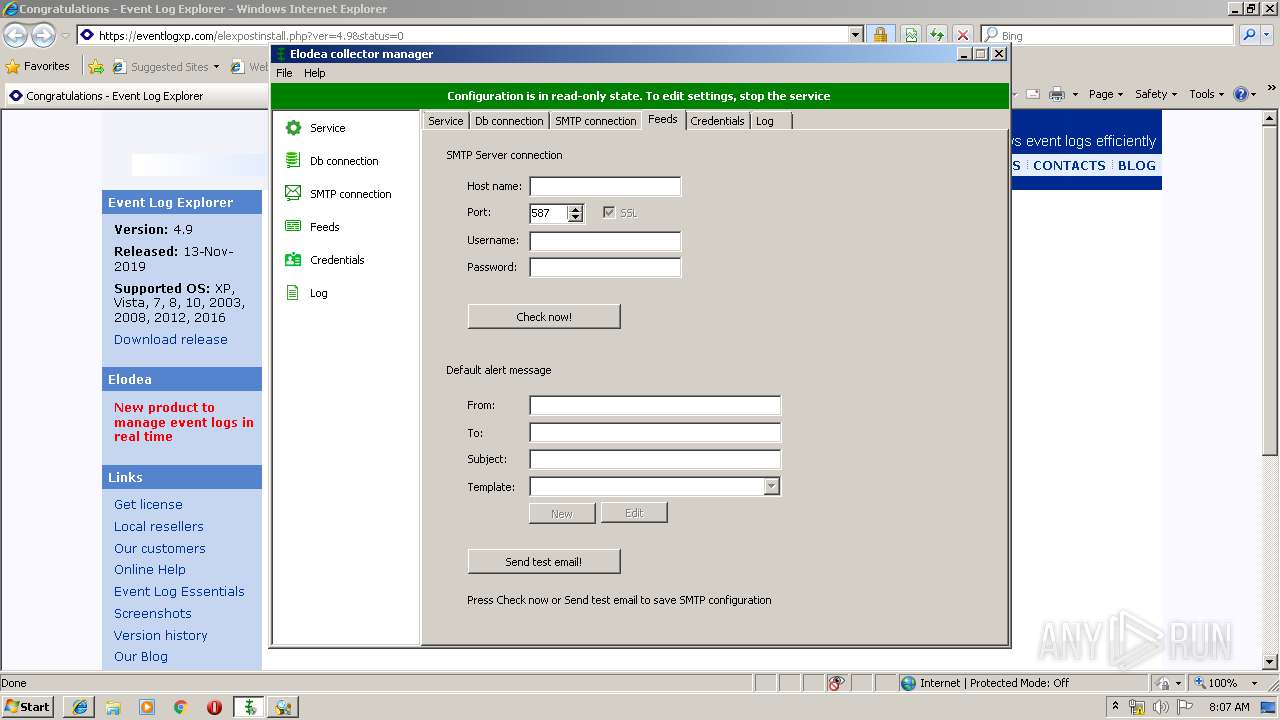Click the IE Forward navigation button
1280x720 pixels.
click(42, 36)
